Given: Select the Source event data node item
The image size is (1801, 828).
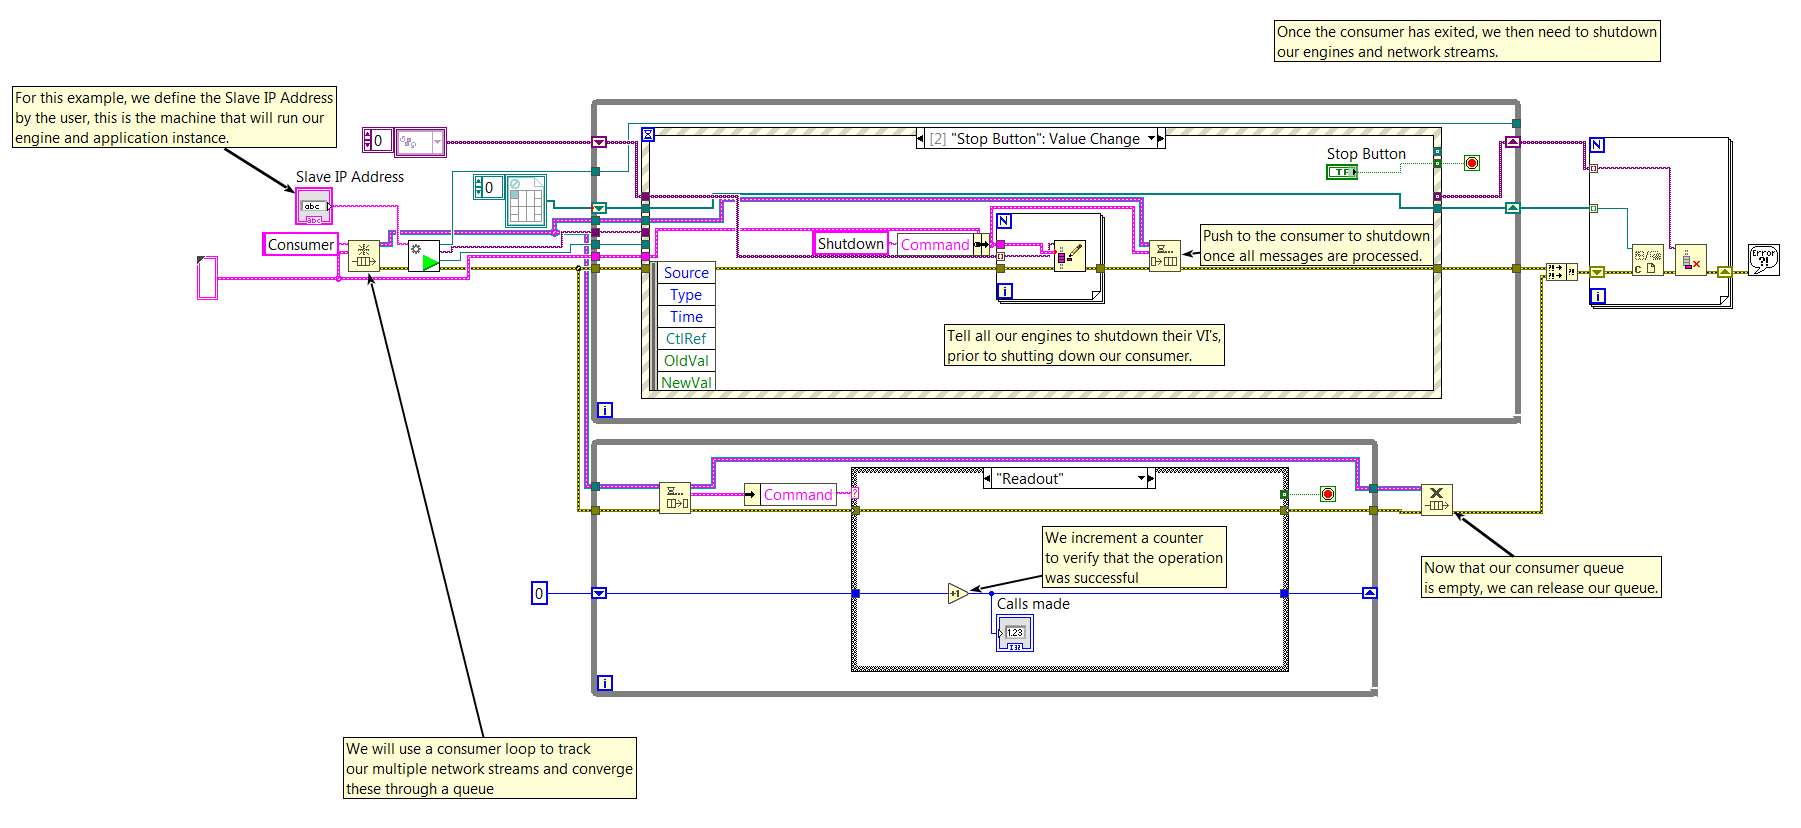Looking at the screenshot, I should click(686, 273).
